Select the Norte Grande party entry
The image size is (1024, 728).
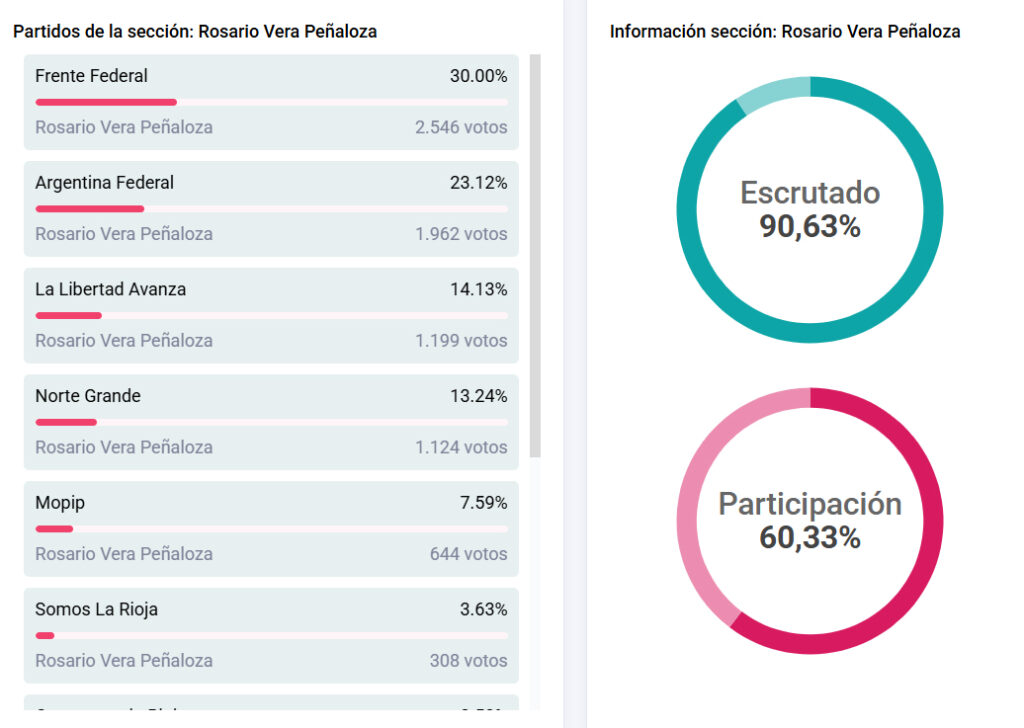(271, 421)
